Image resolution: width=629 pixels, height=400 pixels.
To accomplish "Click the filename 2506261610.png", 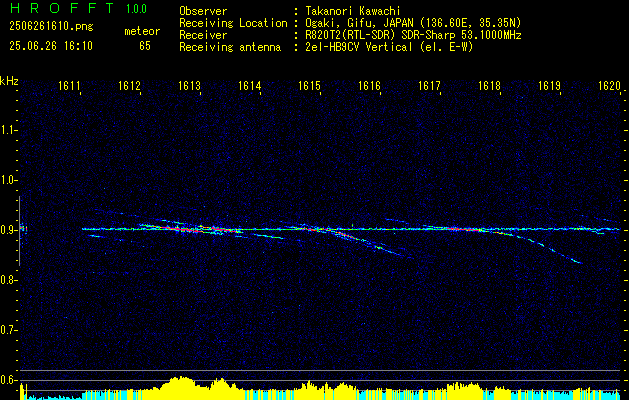I will (51, 27).
